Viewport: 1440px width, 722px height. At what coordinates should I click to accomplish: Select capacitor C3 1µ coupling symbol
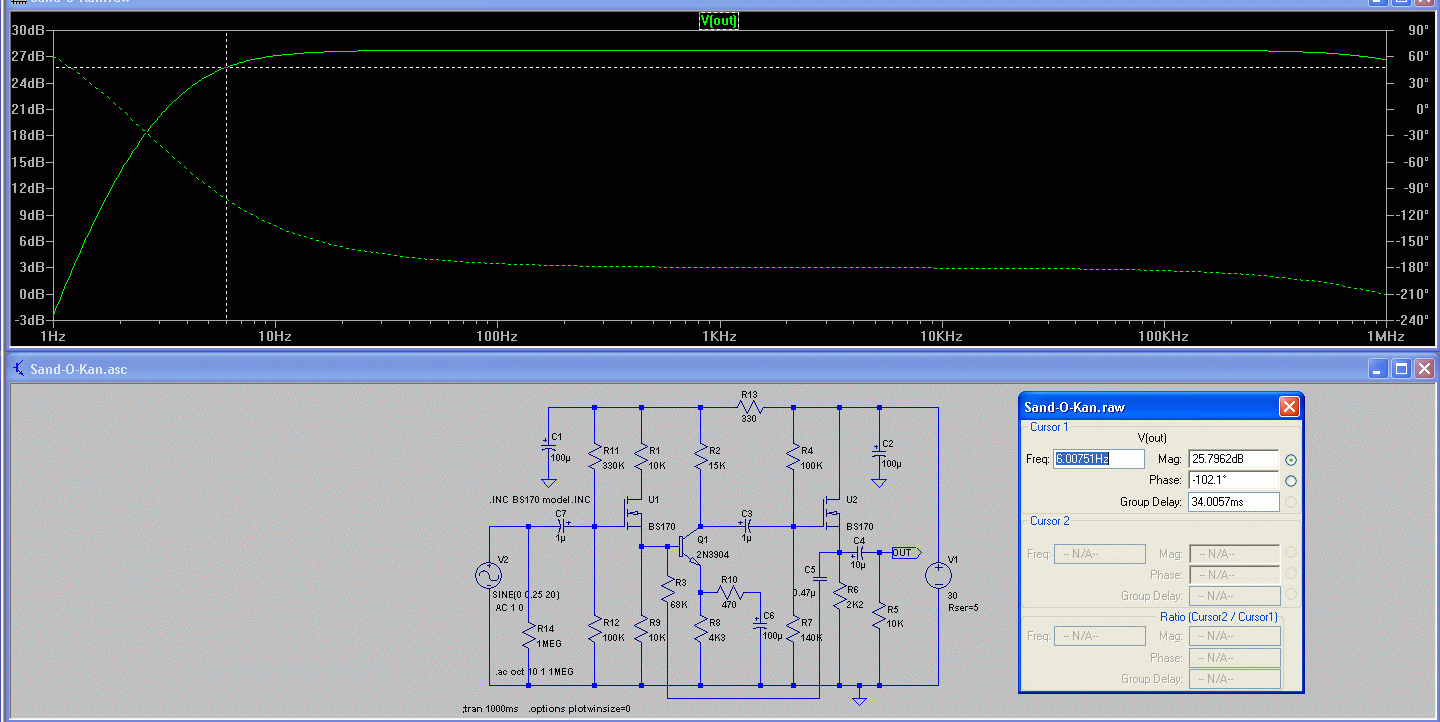(x=746, y=526)
